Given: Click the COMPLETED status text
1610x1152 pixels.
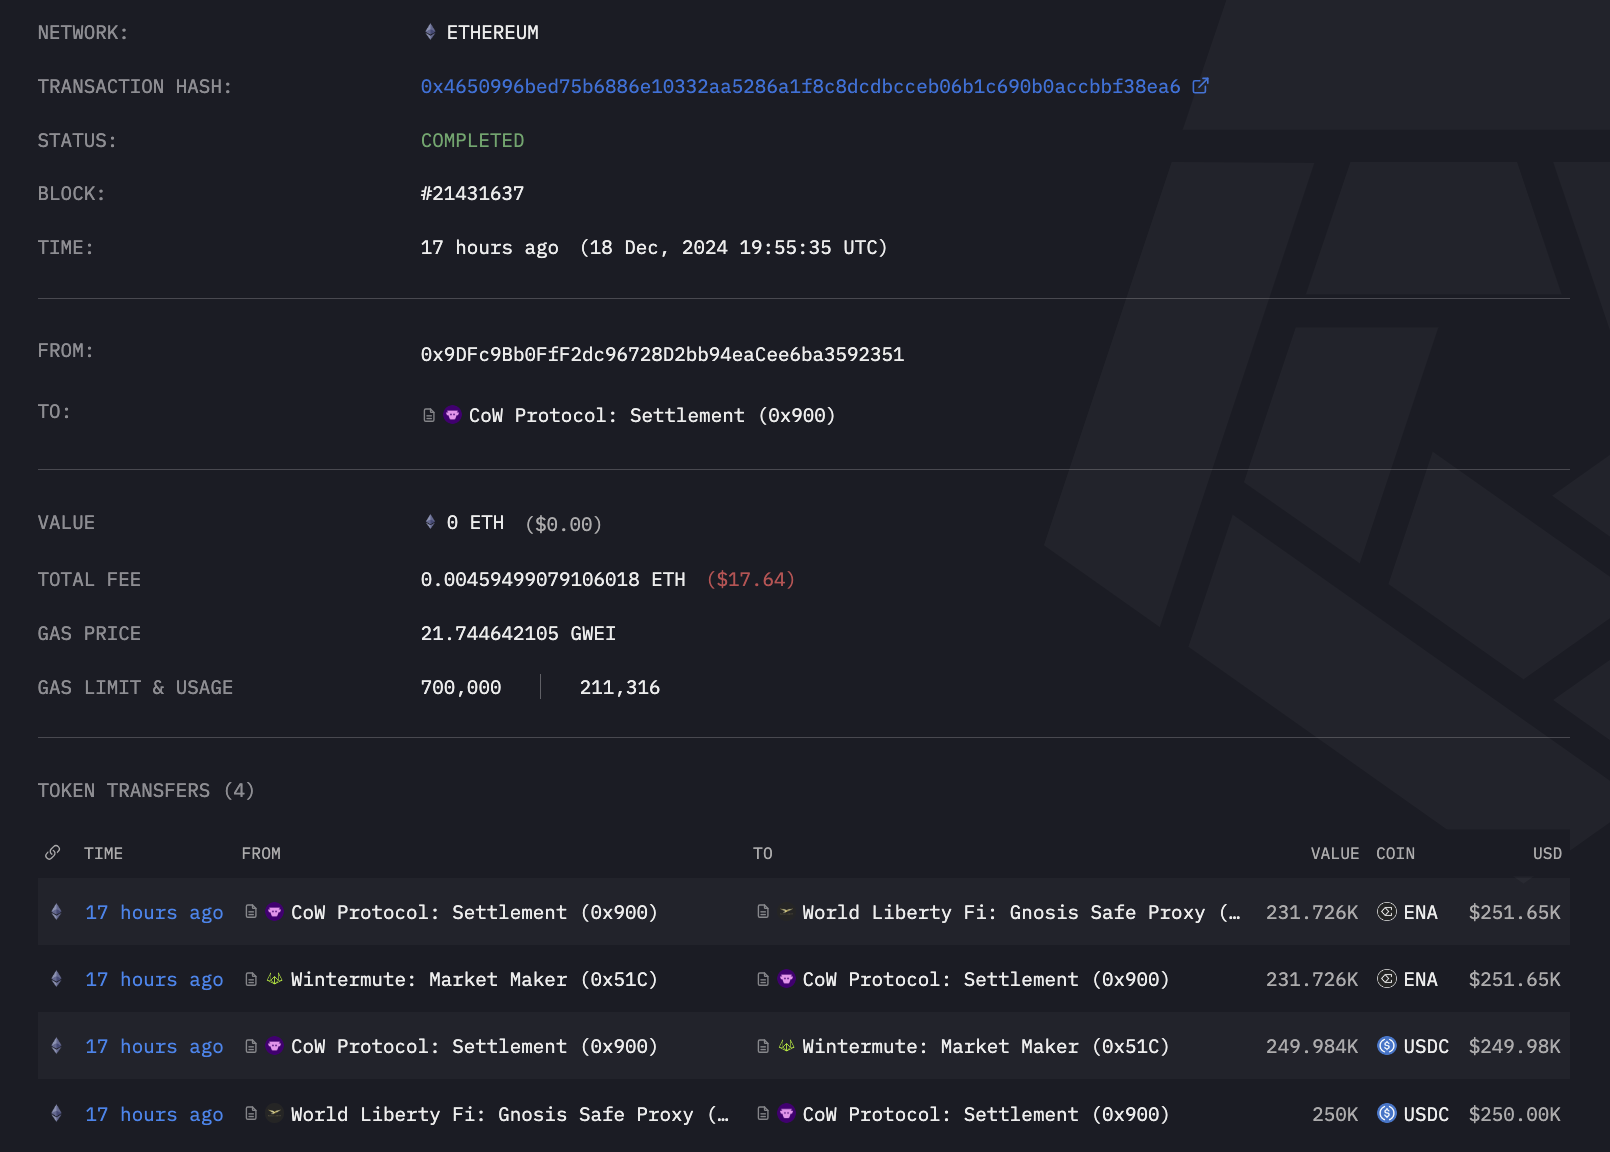Looking at the screenshot, I should pos(472,141).
